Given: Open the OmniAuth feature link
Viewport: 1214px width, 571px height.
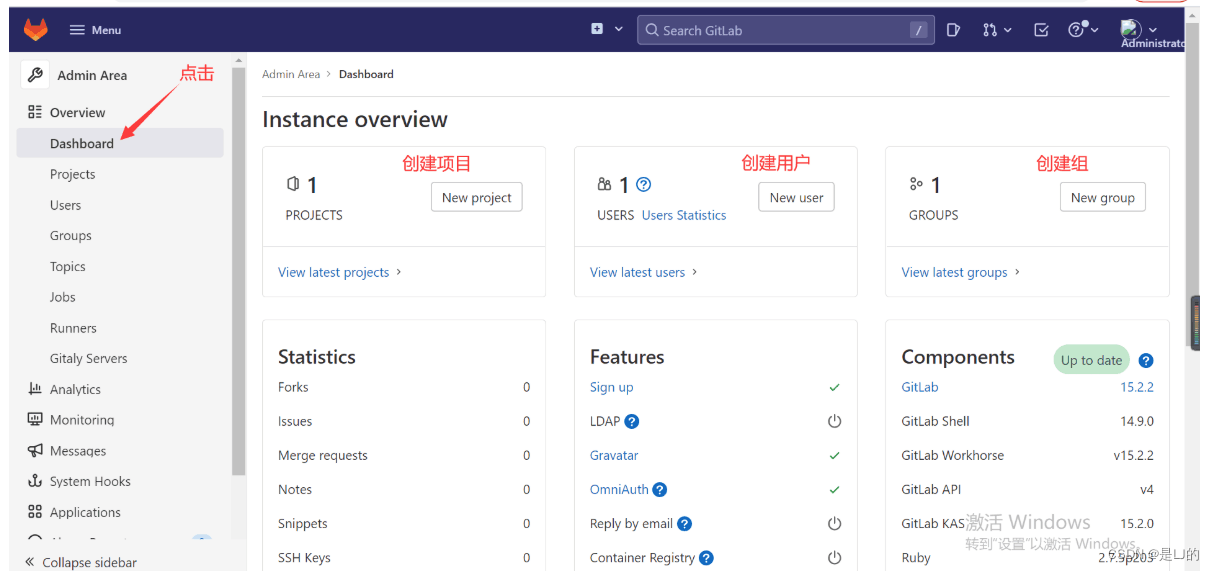Looking at the screenshot, I should coord(619,489).
